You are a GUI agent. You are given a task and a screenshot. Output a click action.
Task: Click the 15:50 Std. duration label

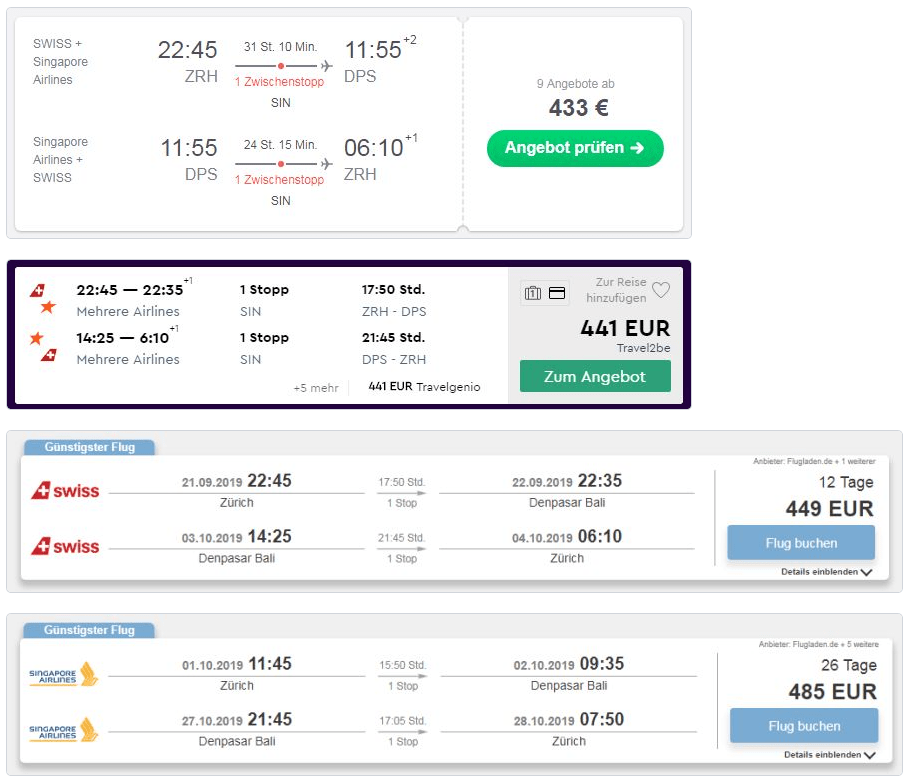(x=403, y=665)
